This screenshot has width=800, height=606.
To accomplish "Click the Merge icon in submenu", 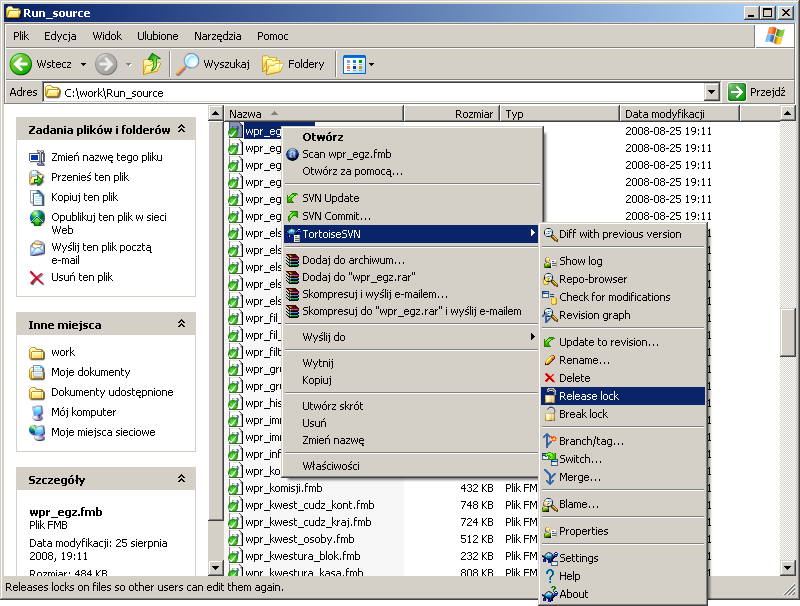I will [x=550, y=477].
